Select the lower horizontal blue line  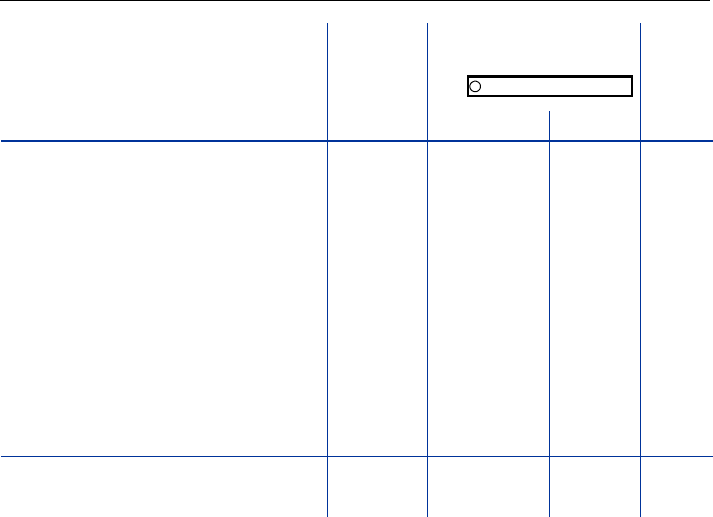click(356, 456)
